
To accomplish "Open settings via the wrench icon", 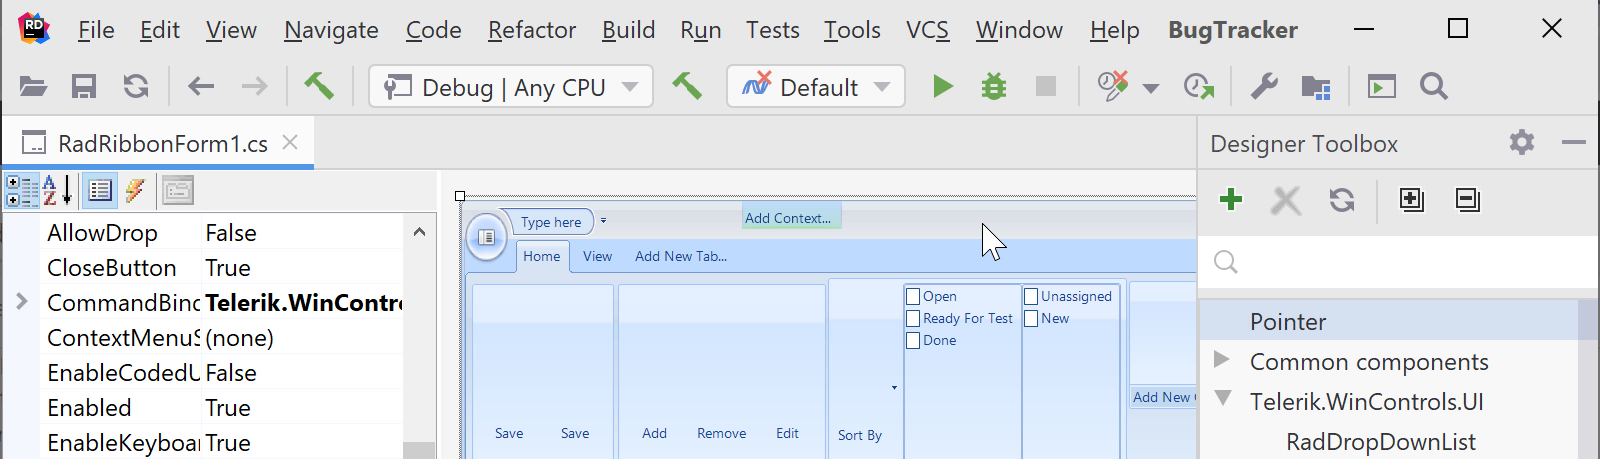I will [x=1264, y=87].
